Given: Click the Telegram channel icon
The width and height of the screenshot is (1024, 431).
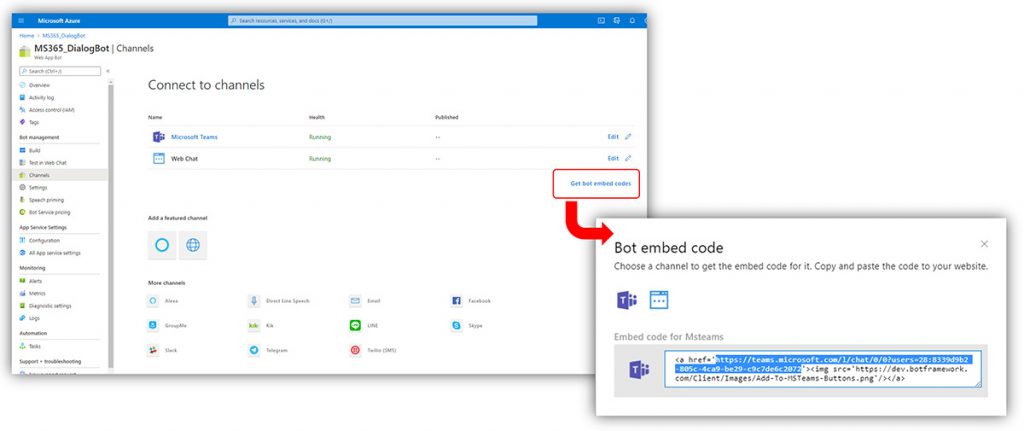Looking at the screenshot, I should click(254, 350).
